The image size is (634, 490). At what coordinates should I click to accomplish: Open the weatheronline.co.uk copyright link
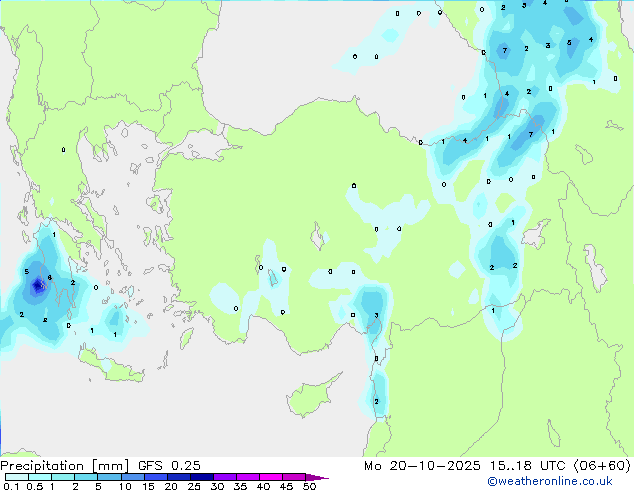[x=550, y=481]
